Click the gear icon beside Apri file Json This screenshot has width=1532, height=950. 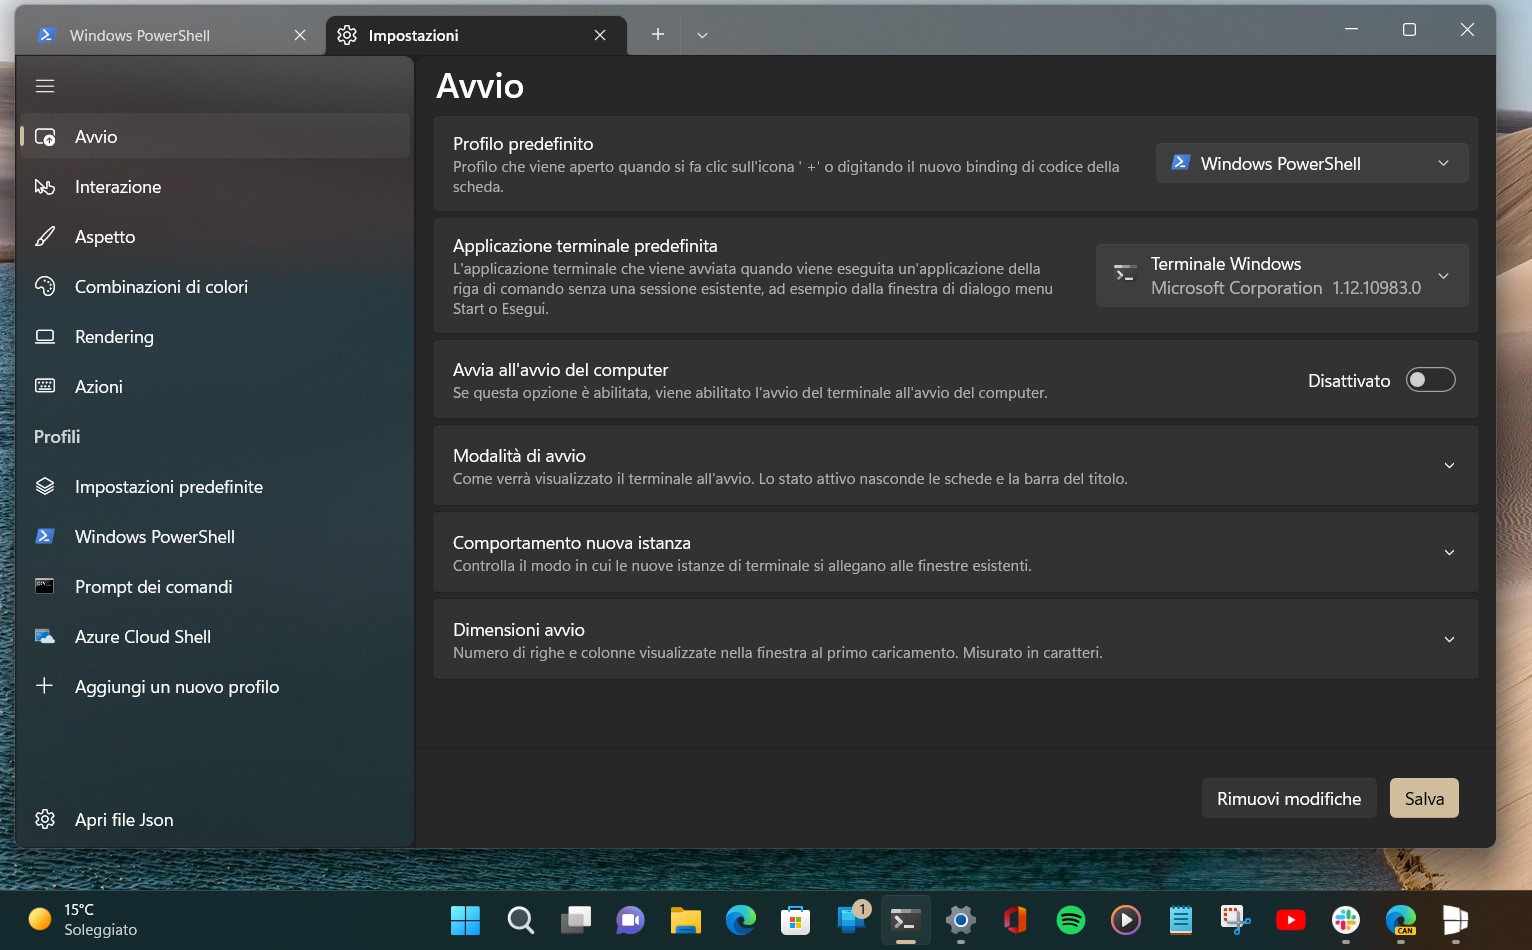point(45,819)
